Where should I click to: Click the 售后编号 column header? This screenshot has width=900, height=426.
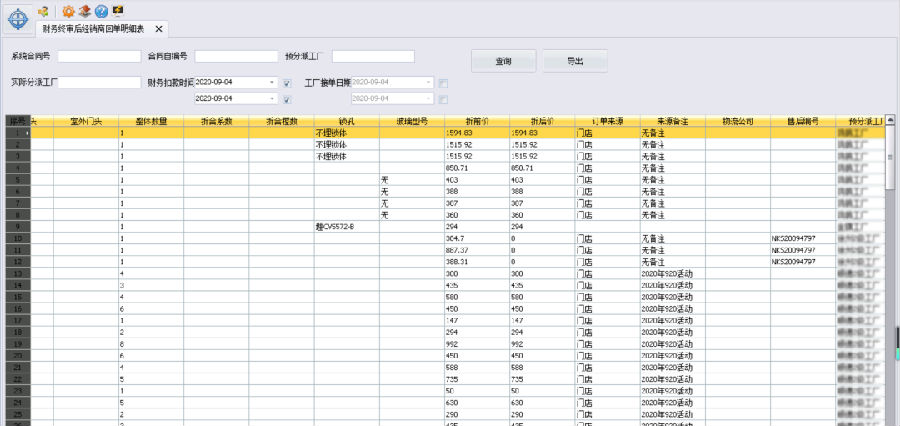tap(803, 121)
